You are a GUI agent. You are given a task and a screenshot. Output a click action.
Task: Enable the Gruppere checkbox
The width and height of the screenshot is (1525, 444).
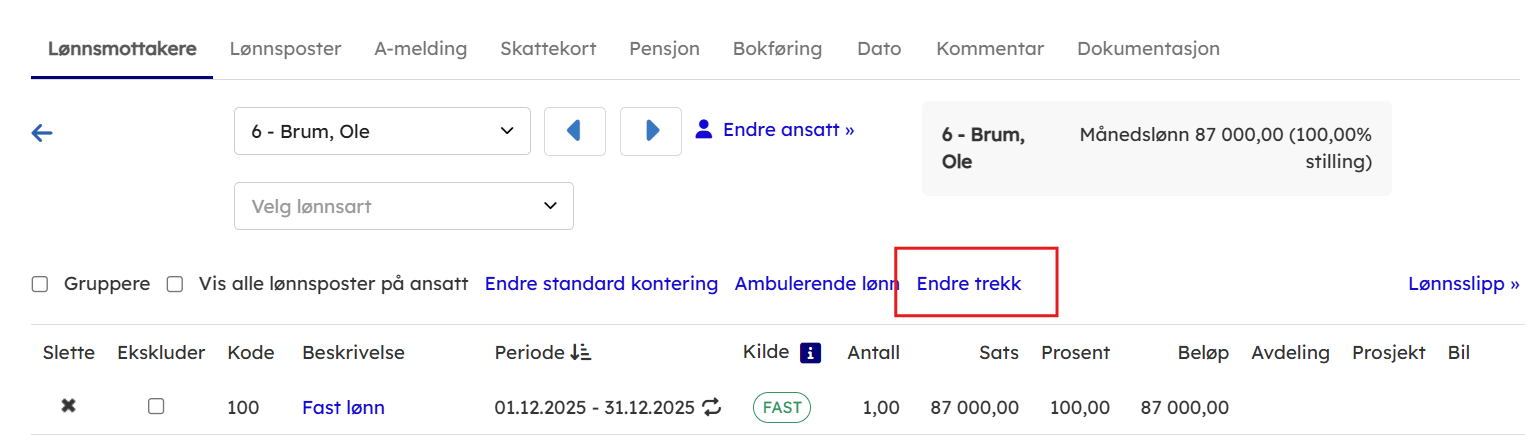(40, 284)
